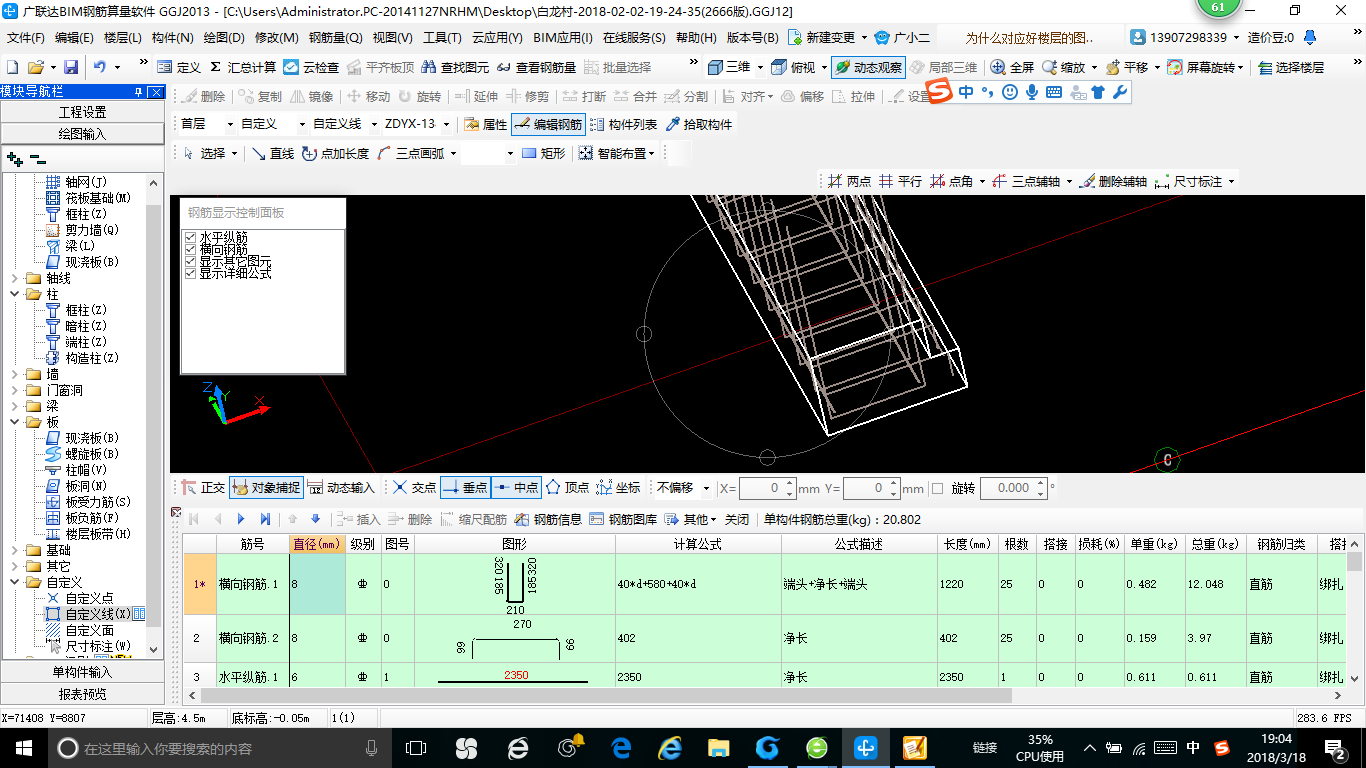Viewport: 1366px width, 768px height.
Task: Open 属性 properties panel
Action: 486,124
